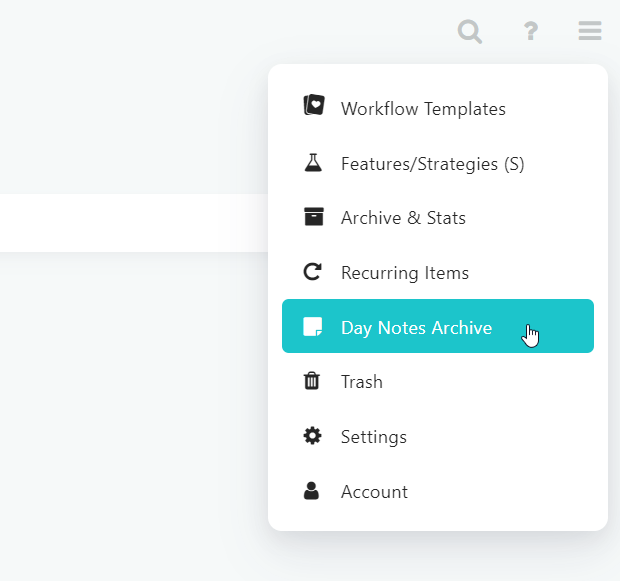Toggle the hamburger menu icon
The image size is (620, 581).
pos(590,31)
